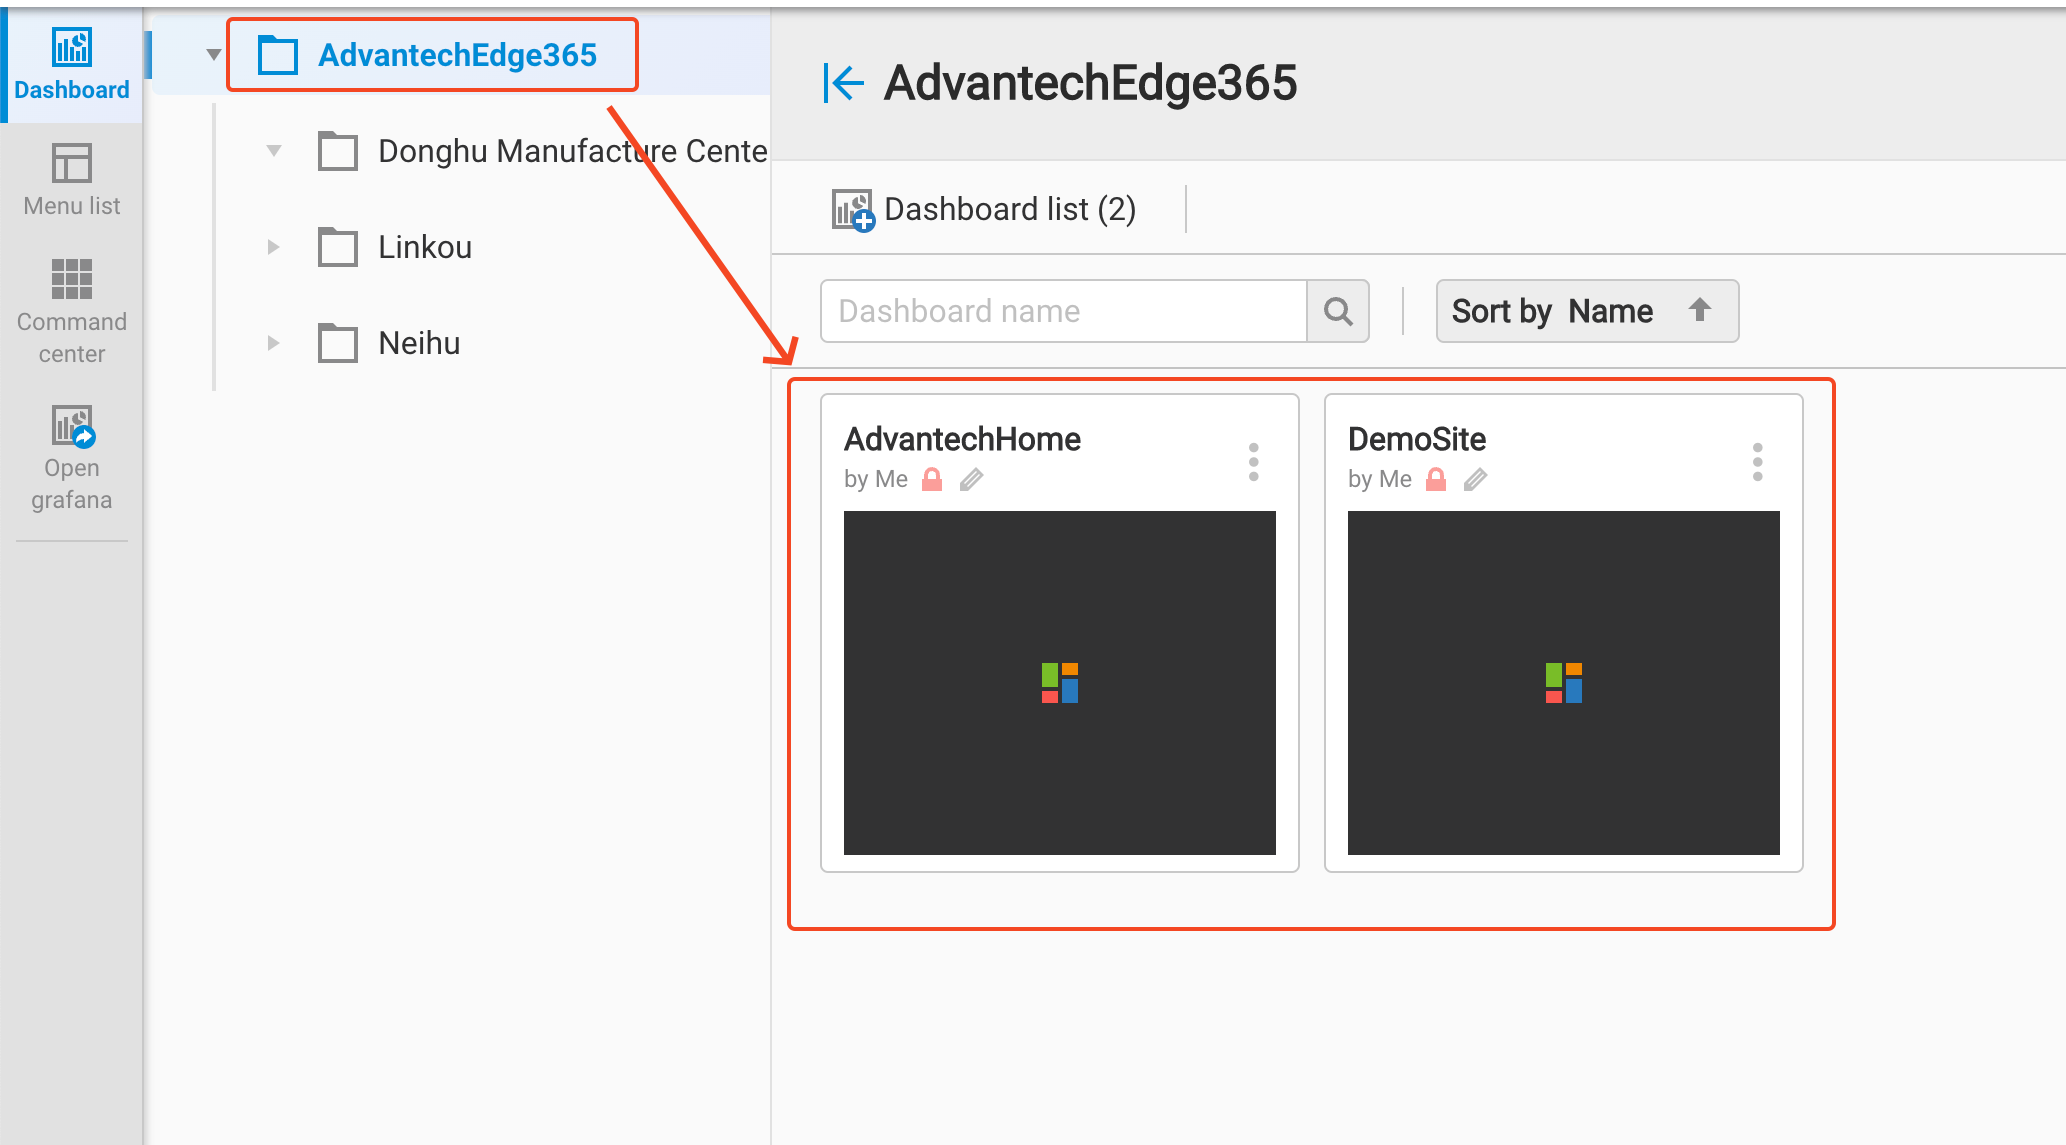Click the edit pencil icon on AdvantechHome card

pyautogui.click(x=971, y=480)
